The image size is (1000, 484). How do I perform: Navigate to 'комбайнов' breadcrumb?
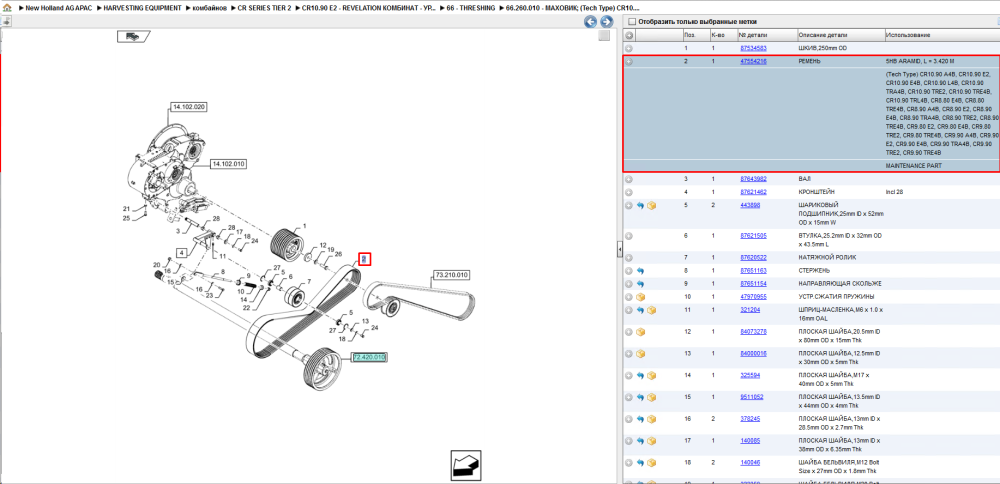tap(210, 7)
